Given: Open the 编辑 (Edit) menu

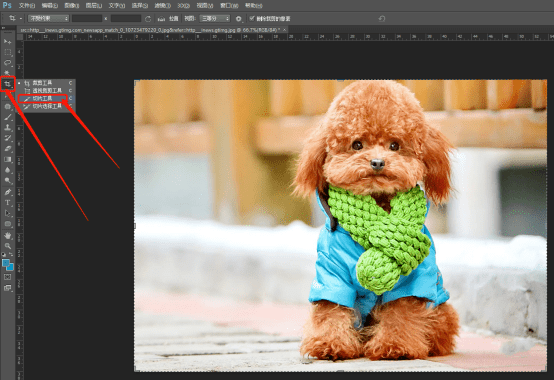Looking at the screenshot, I should [49, 6].
